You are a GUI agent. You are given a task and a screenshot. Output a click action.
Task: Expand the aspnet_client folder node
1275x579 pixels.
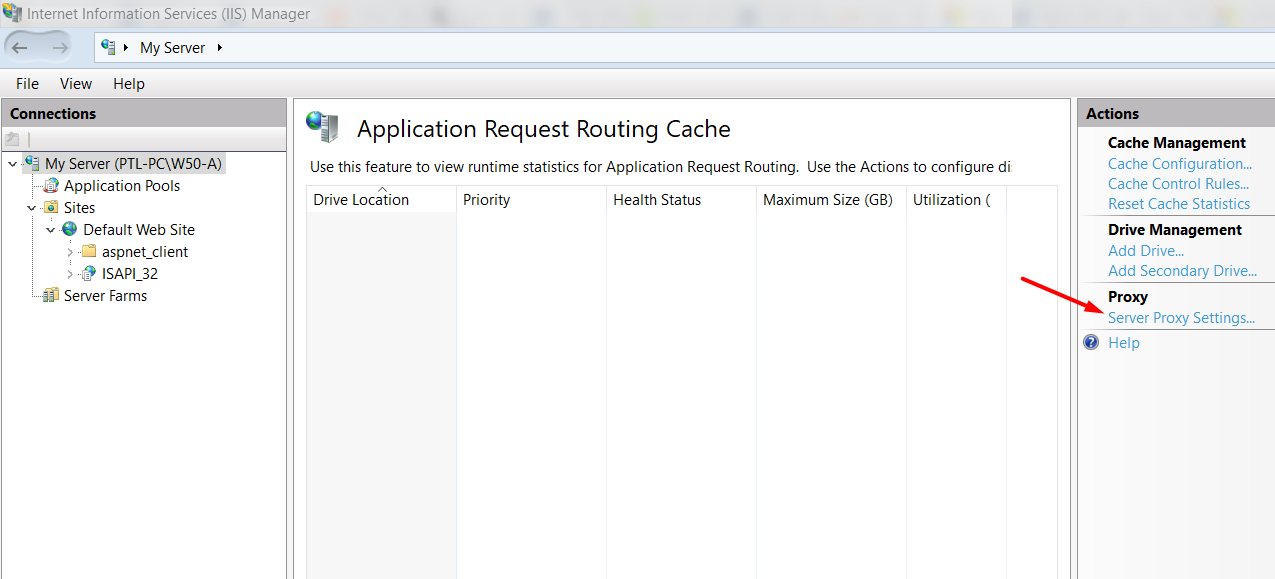(x=70, y=251)
